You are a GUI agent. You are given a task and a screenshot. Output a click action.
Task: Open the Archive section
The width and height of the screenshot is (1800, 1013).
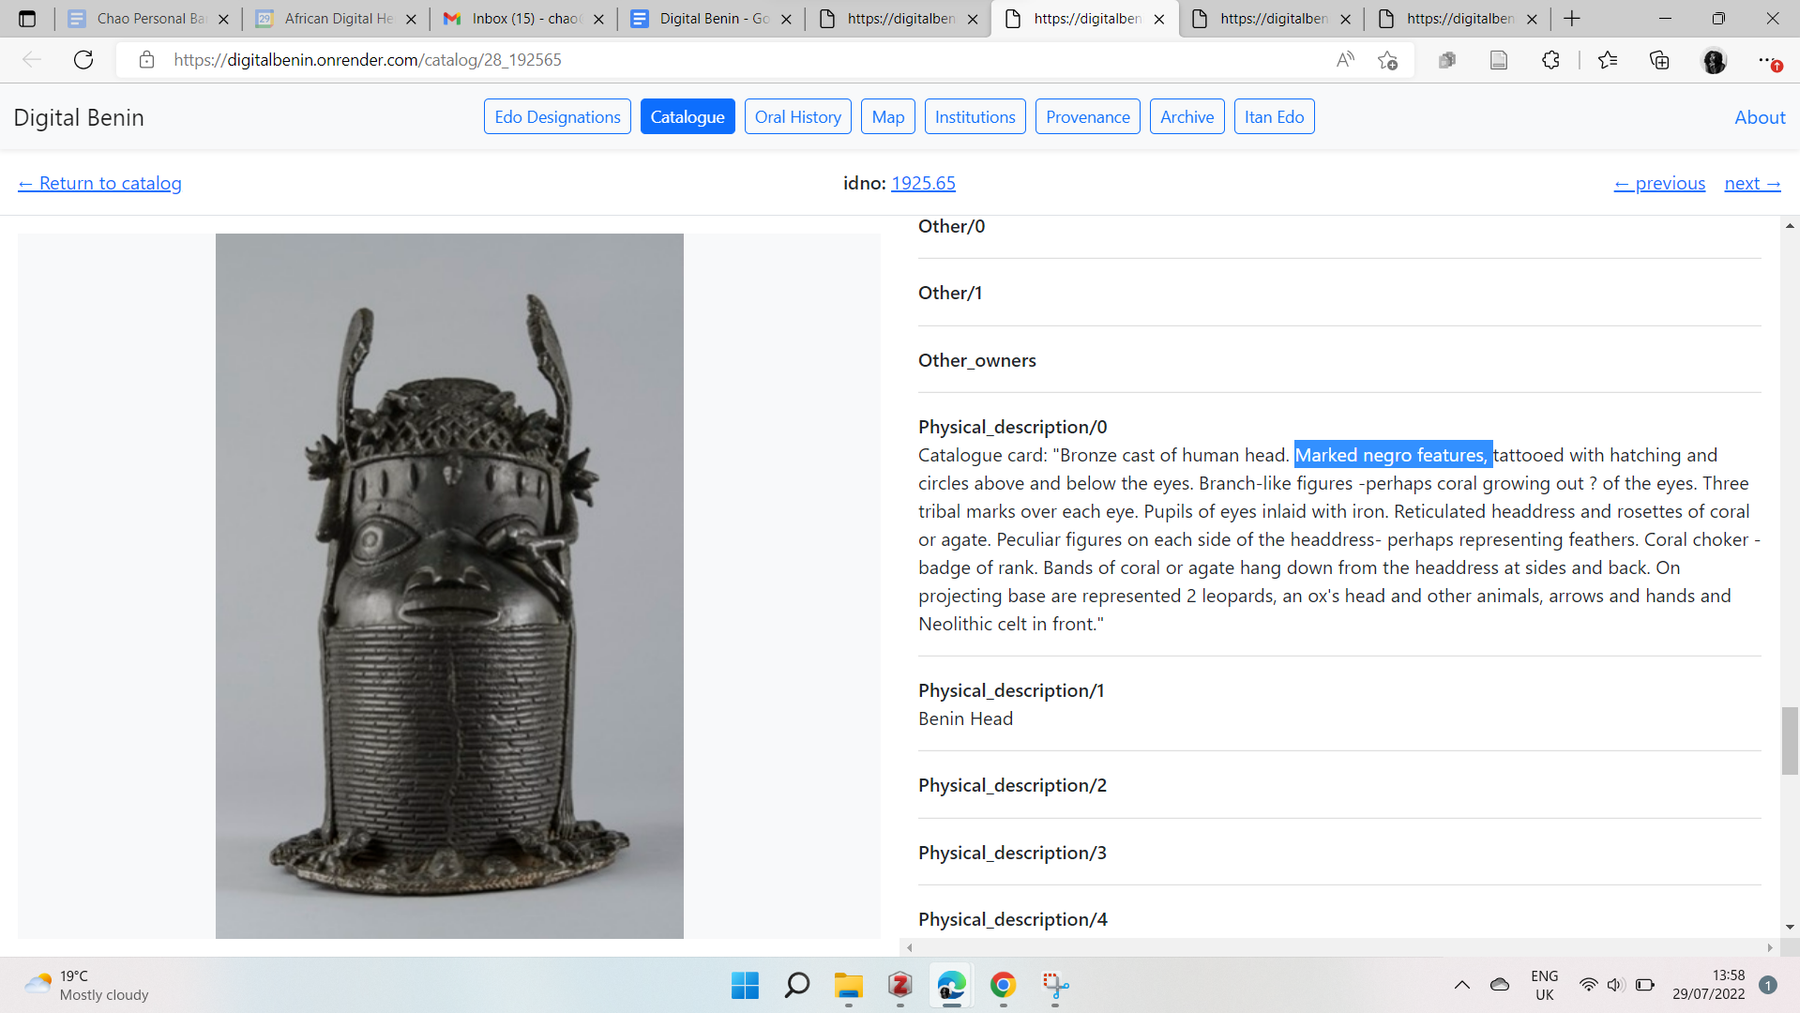tap(1187, 117)
